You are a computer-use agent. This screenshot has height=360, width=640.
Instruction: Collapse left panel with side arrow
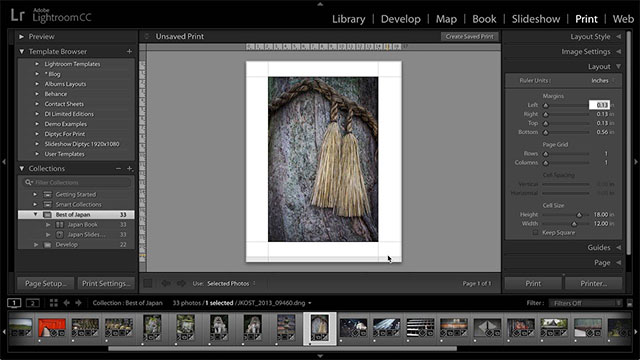(x=4, y=162)
